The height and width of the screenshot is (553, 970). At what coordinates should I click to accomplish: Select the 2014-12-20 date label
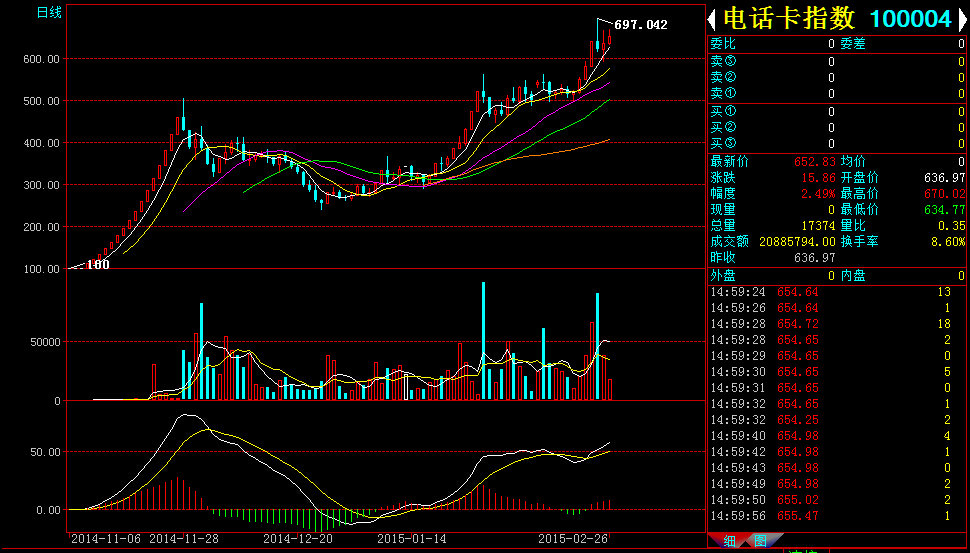298,539
